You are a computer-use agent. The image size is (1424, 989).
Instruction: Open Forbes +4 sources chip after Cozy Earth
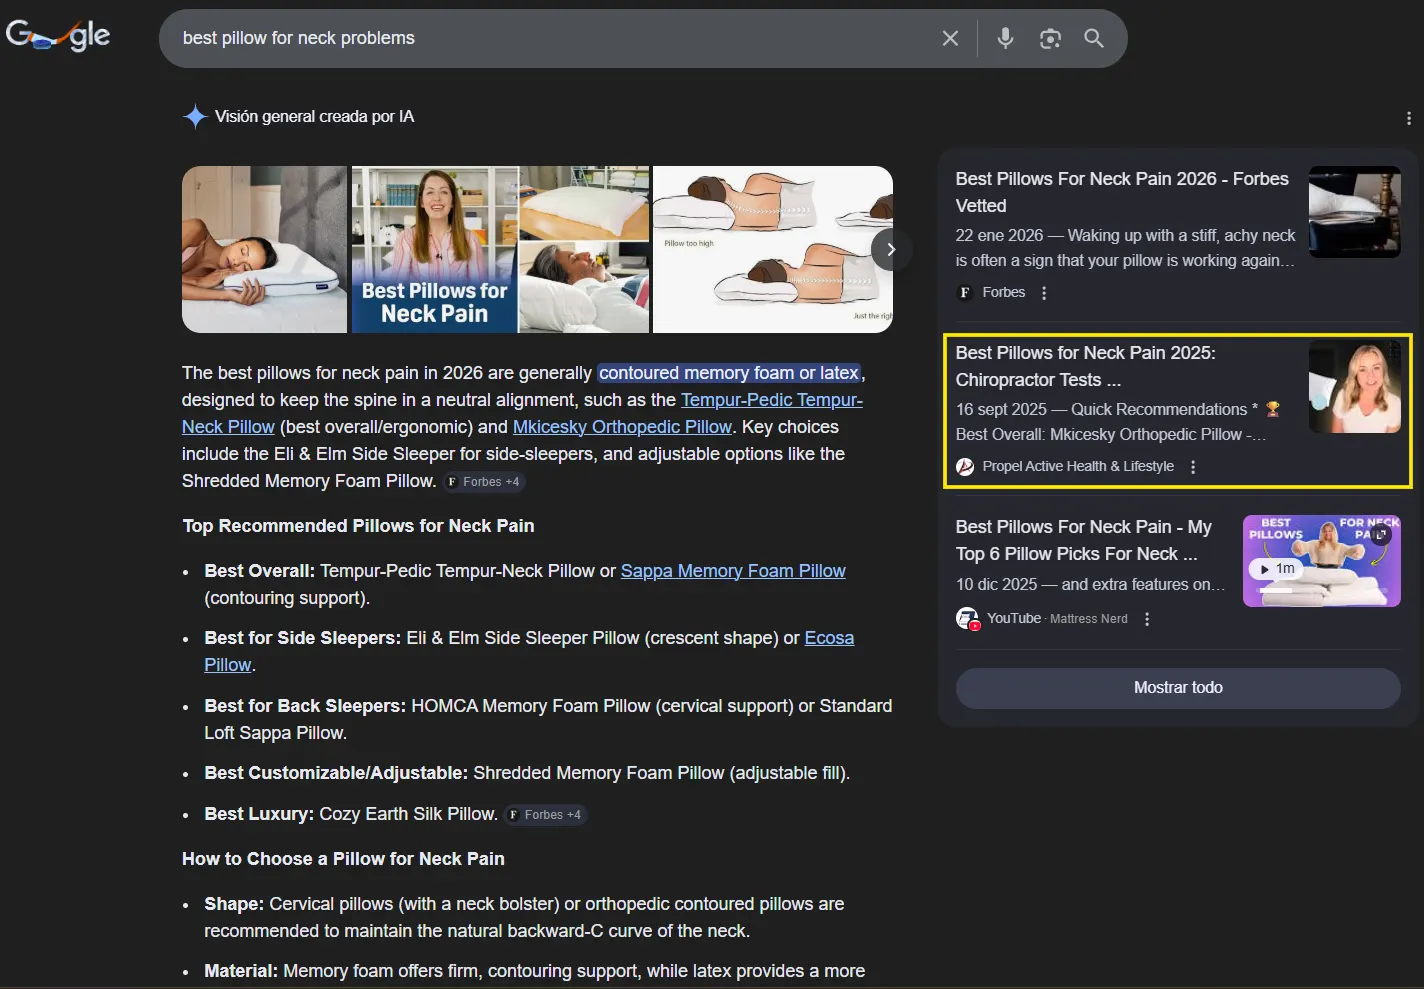tap(546, 815)
